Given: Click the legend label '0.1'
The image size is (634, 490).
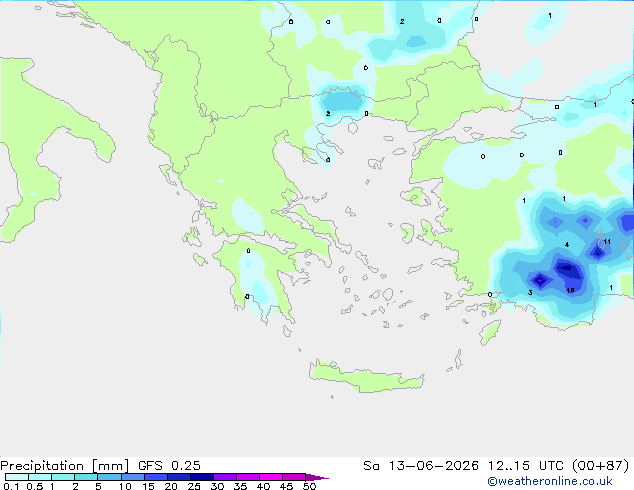Looking at the screenshot, I should coord(11,486).
